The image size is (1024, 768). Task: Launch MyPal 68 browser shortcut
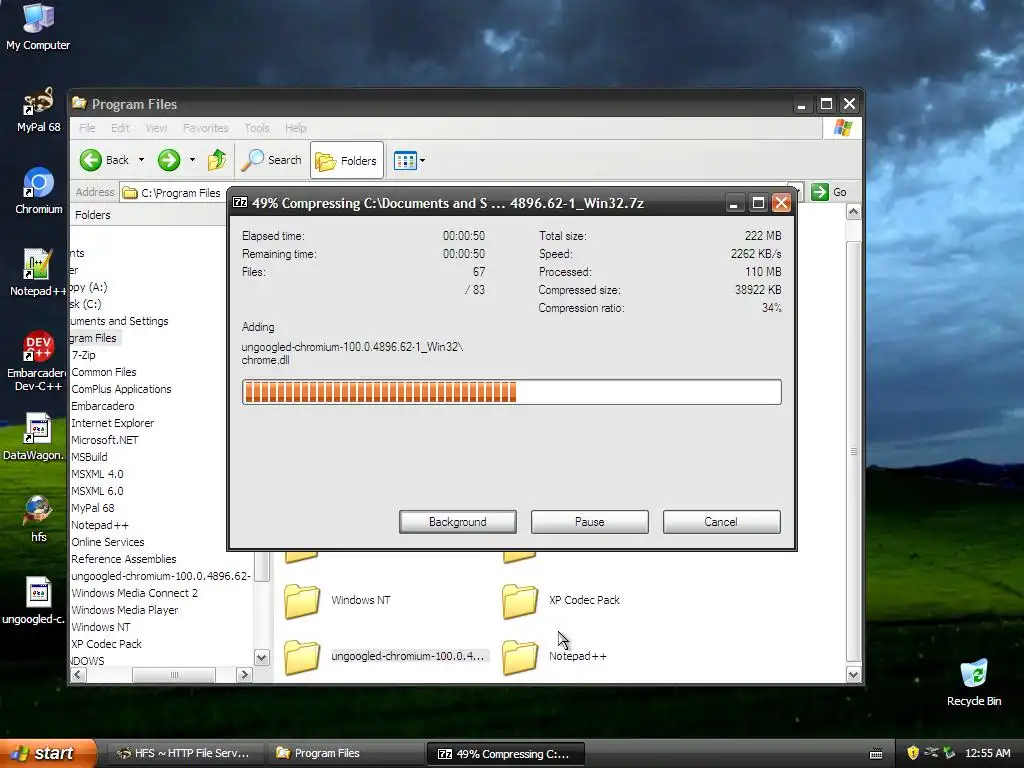38,110
